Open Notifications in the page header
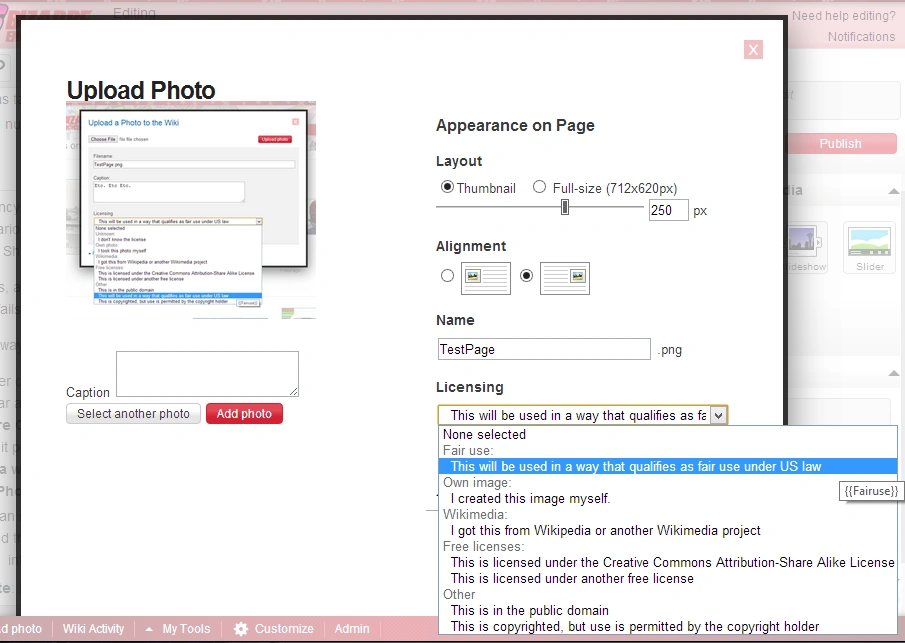905x643 pixels. (861, 37)
